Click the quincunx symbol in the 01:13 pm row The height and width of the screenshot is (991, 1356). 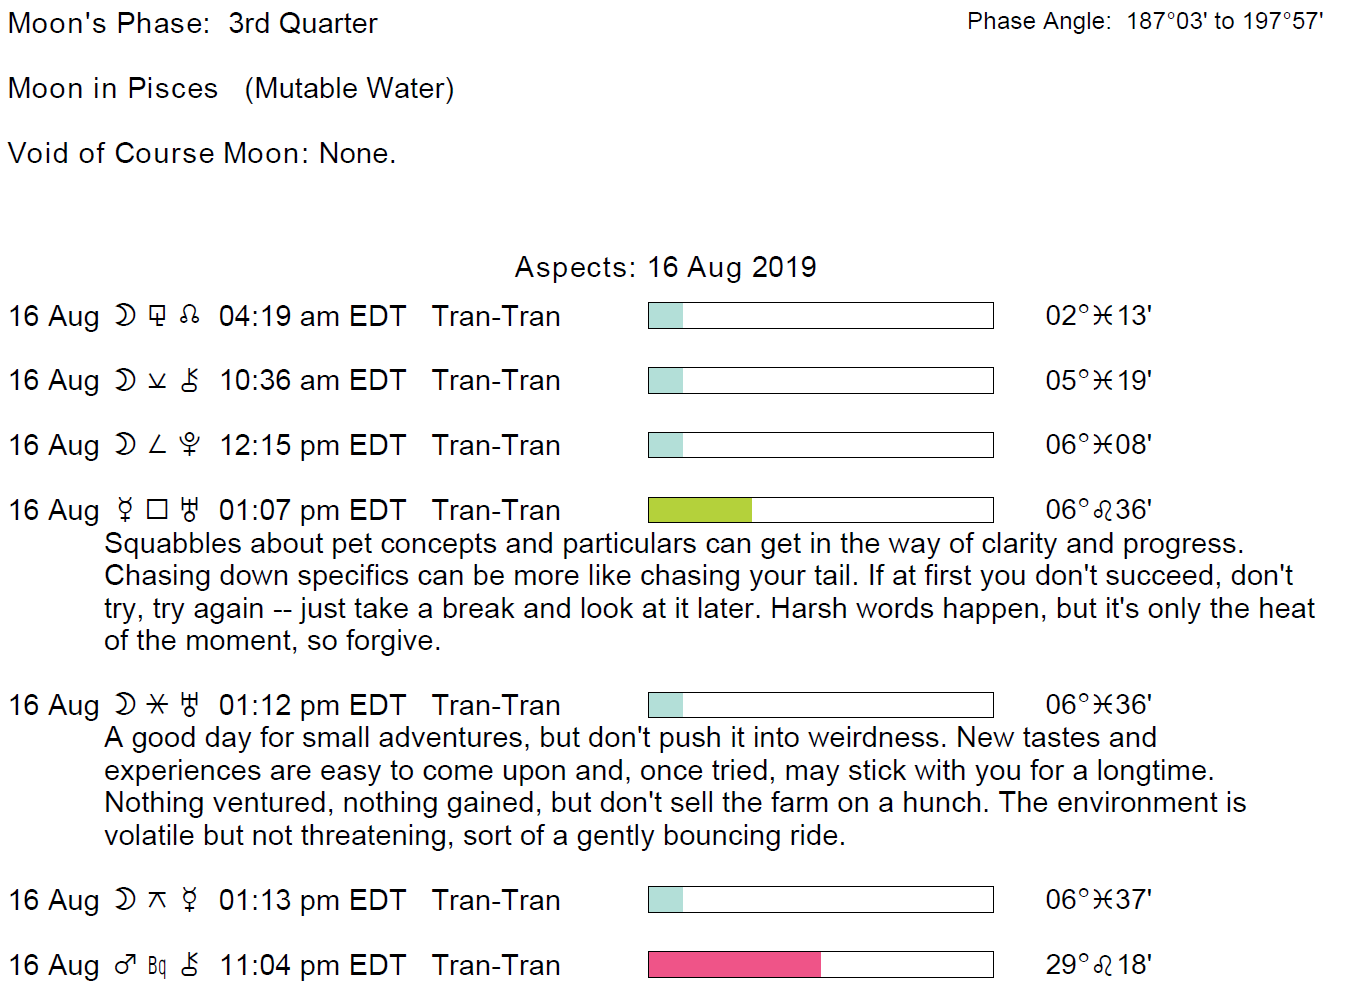tap(157, 900)
